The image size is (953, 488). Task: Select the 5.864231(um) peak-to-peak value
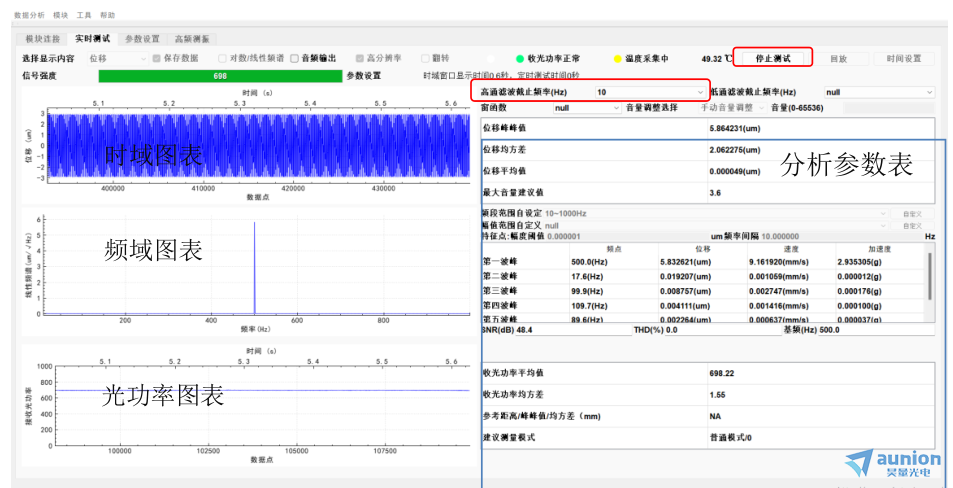(735, 128)
